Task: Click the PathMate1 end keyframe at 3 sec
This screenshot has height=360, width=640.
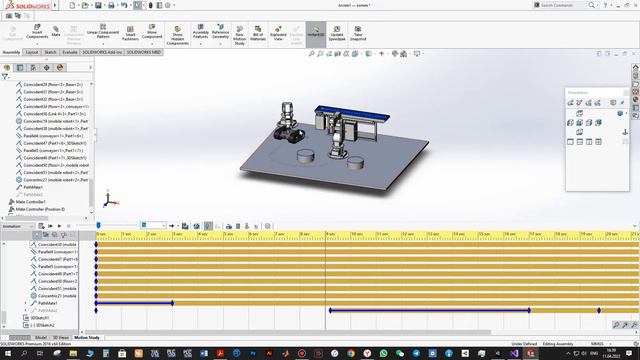Action: pos(173,303)
